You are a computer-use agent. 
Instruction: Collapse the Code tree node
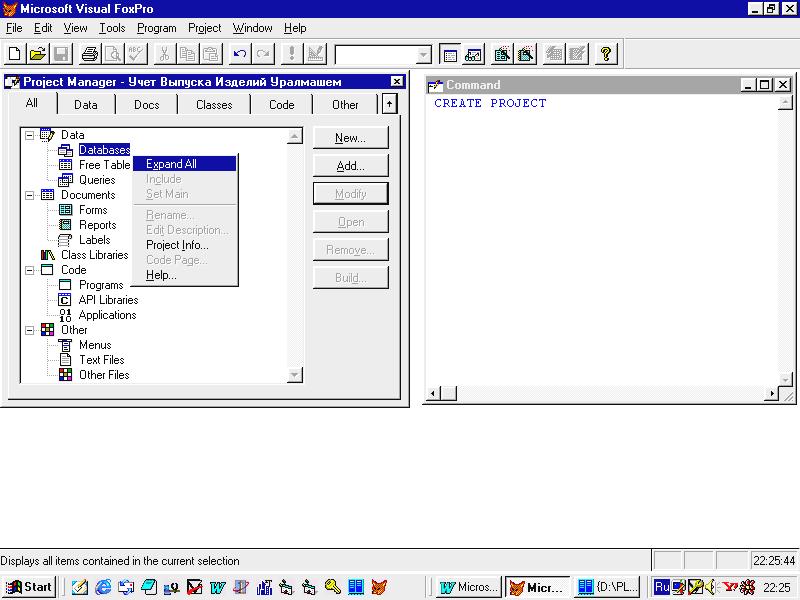point(30,270)
